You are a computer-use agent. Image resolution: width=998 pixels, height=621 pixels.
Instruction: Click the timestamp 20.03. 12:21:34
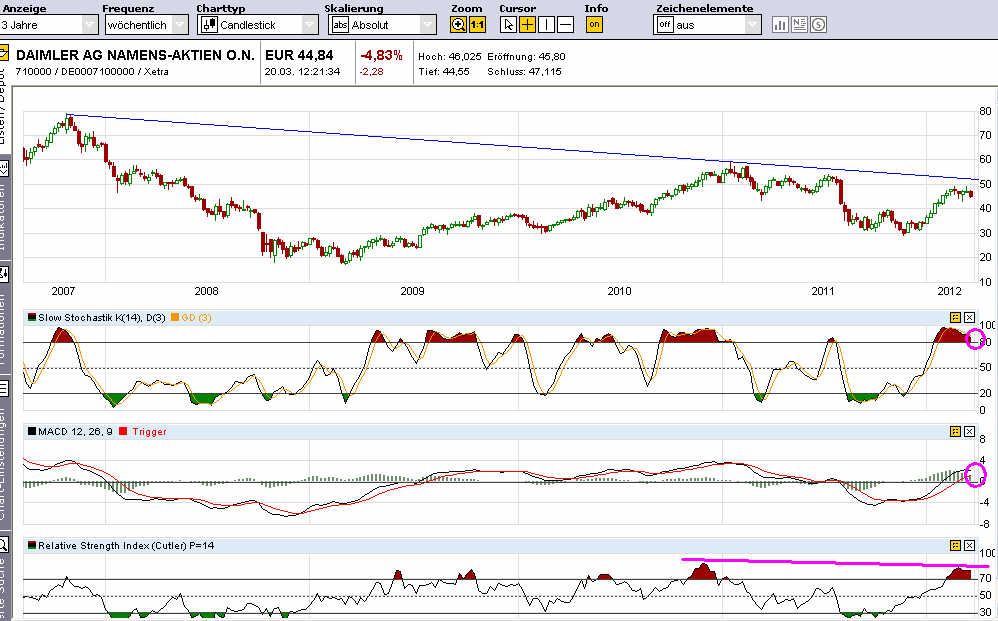[302, 72]
